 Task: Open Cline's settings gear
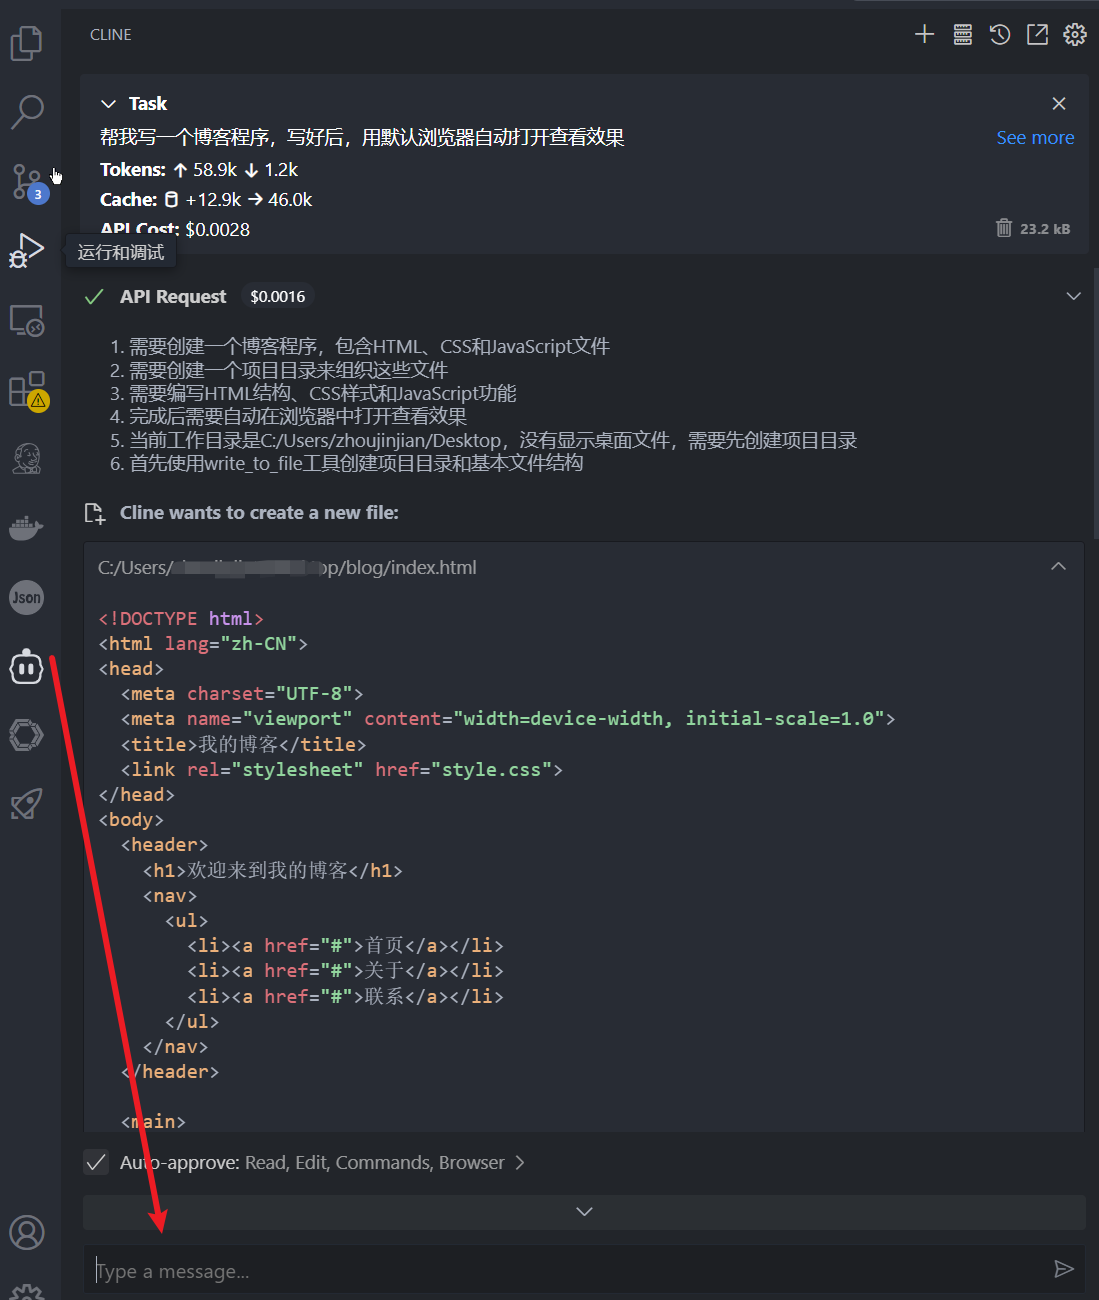(x=1074, y=33)
